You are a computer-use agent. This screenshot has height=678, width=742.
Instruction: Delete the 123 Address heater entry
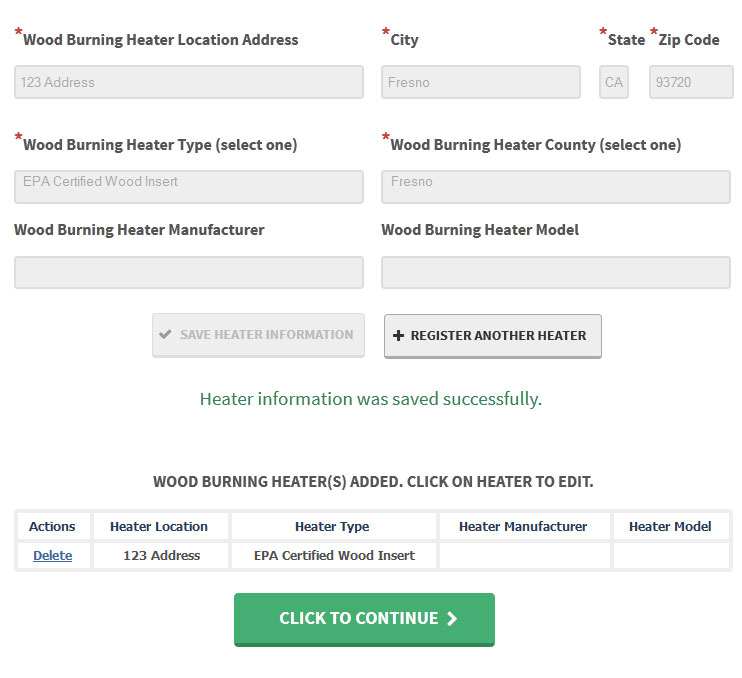52,556
